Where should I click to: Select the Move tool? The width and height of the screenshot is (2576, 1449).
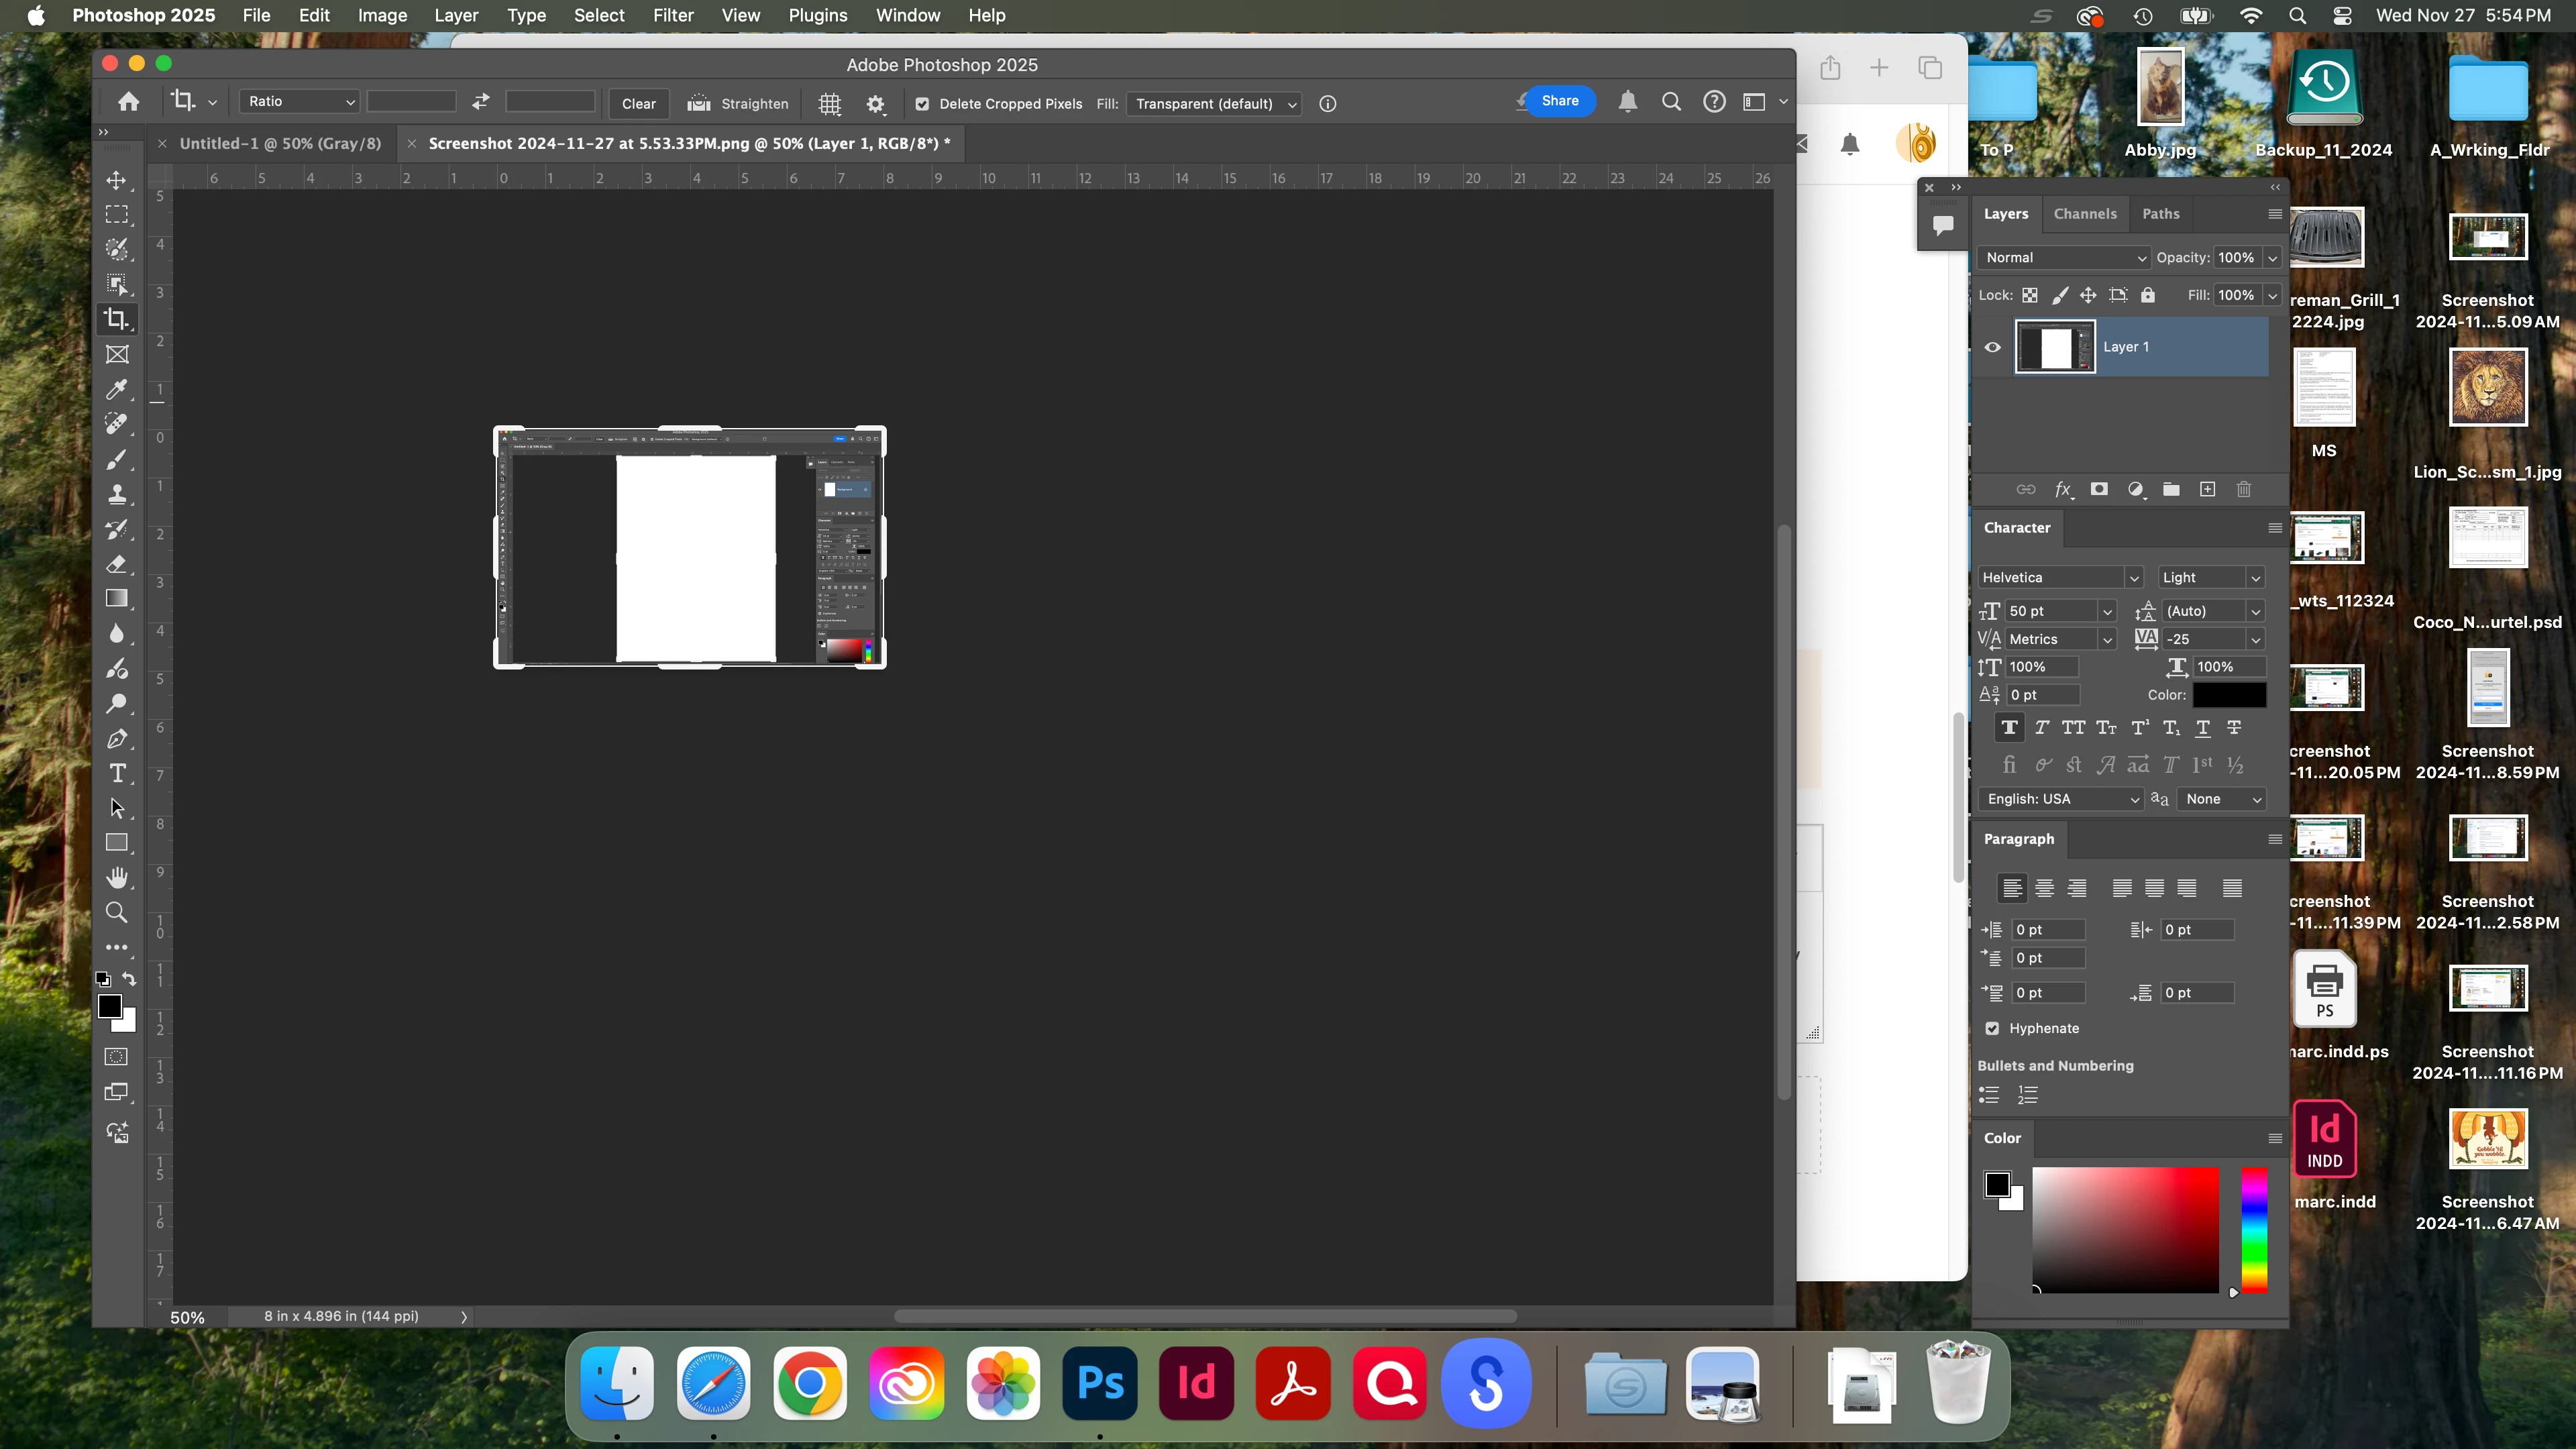coord(117,180)
